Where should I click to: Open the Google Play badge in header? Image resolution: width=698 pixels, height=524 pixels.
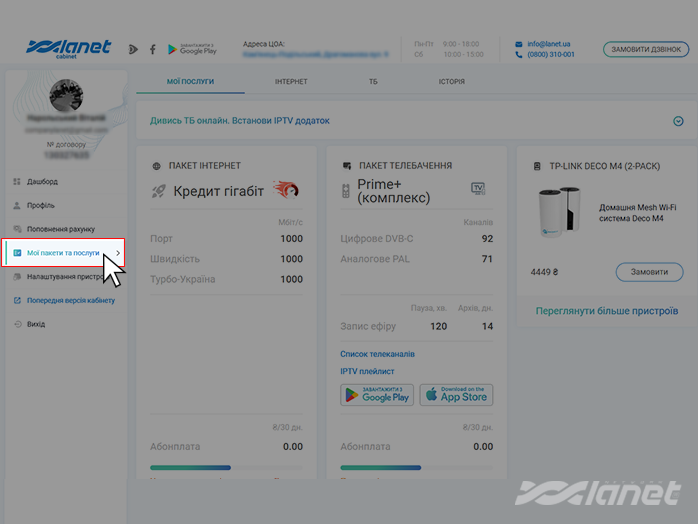tap(192, 49)
